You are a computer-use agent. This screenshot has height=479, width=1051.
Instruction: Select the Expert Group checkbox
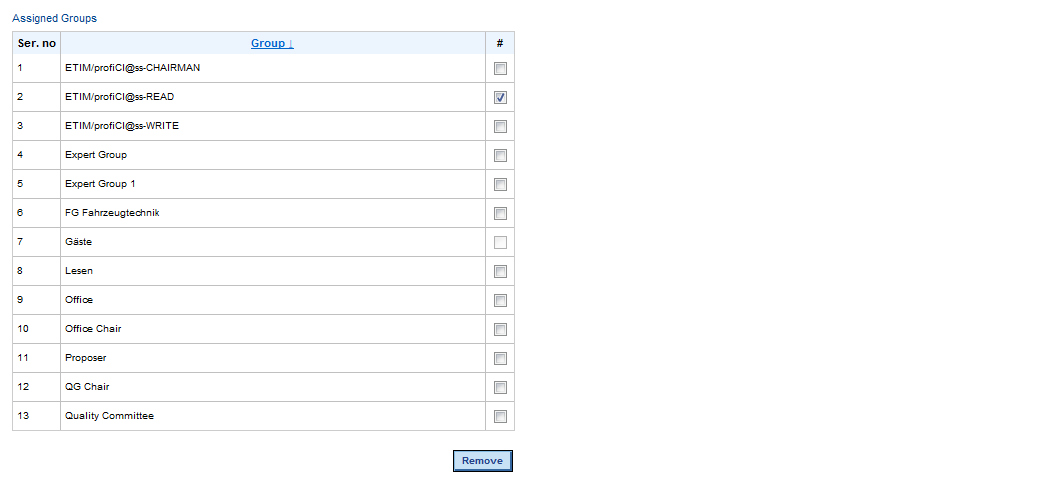pos(500,156)
